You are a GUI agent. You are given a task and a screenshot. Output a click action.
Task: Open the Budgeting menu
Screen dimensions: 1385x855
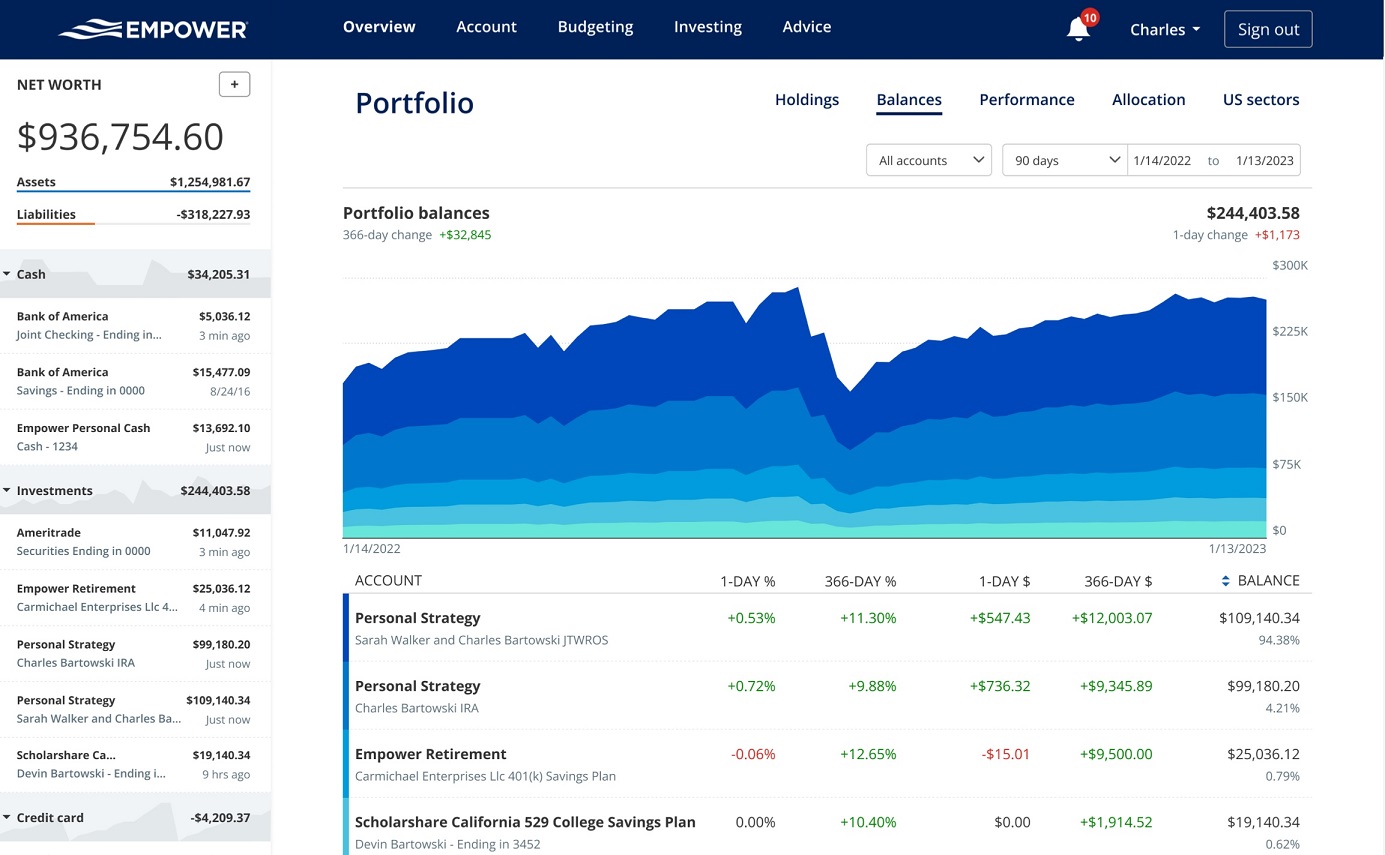pos(595,27)
